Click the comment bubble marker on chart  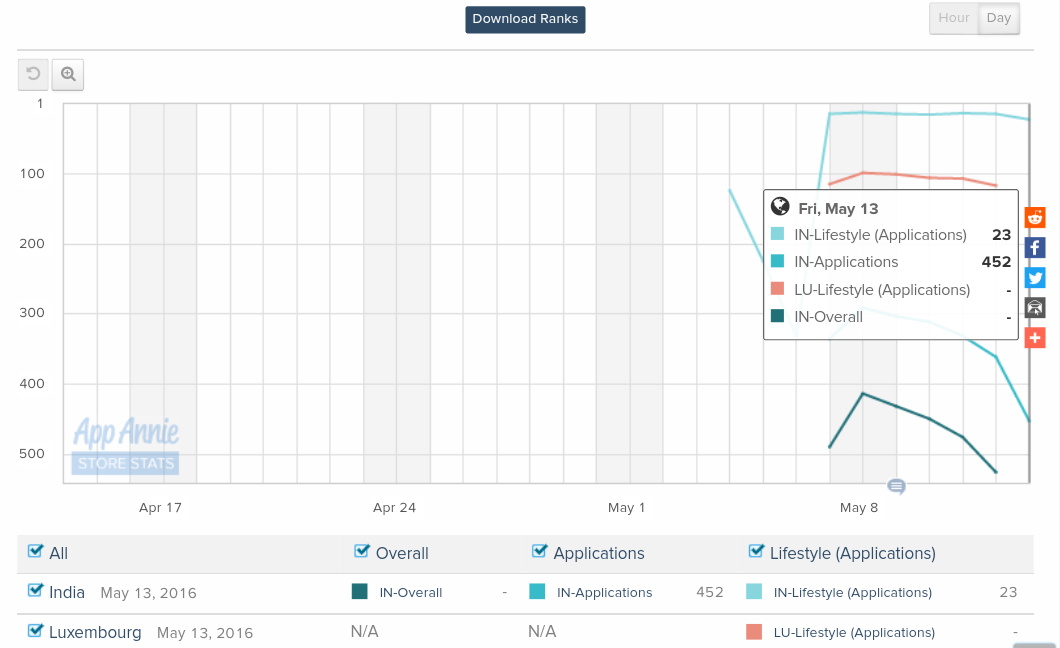pos(896,487)
